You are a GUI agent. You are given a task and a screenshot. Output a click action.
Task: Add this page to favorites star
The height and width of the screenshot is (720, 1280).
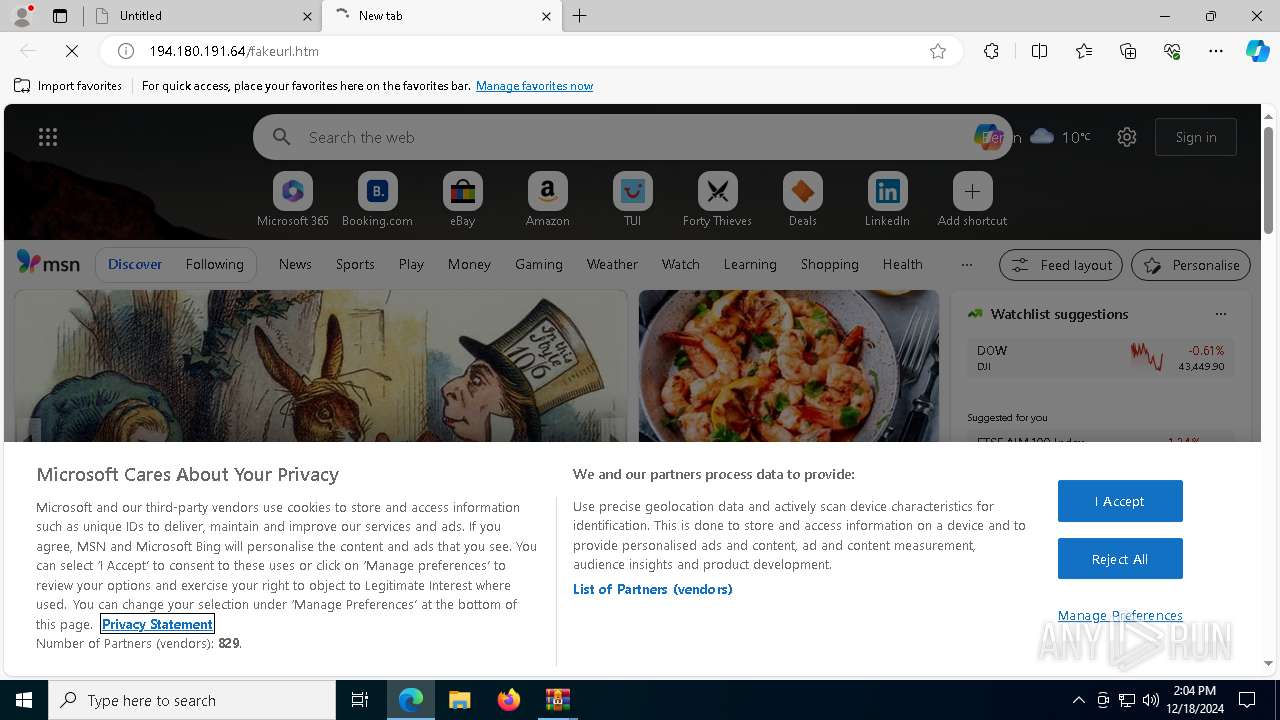(938, 51)
